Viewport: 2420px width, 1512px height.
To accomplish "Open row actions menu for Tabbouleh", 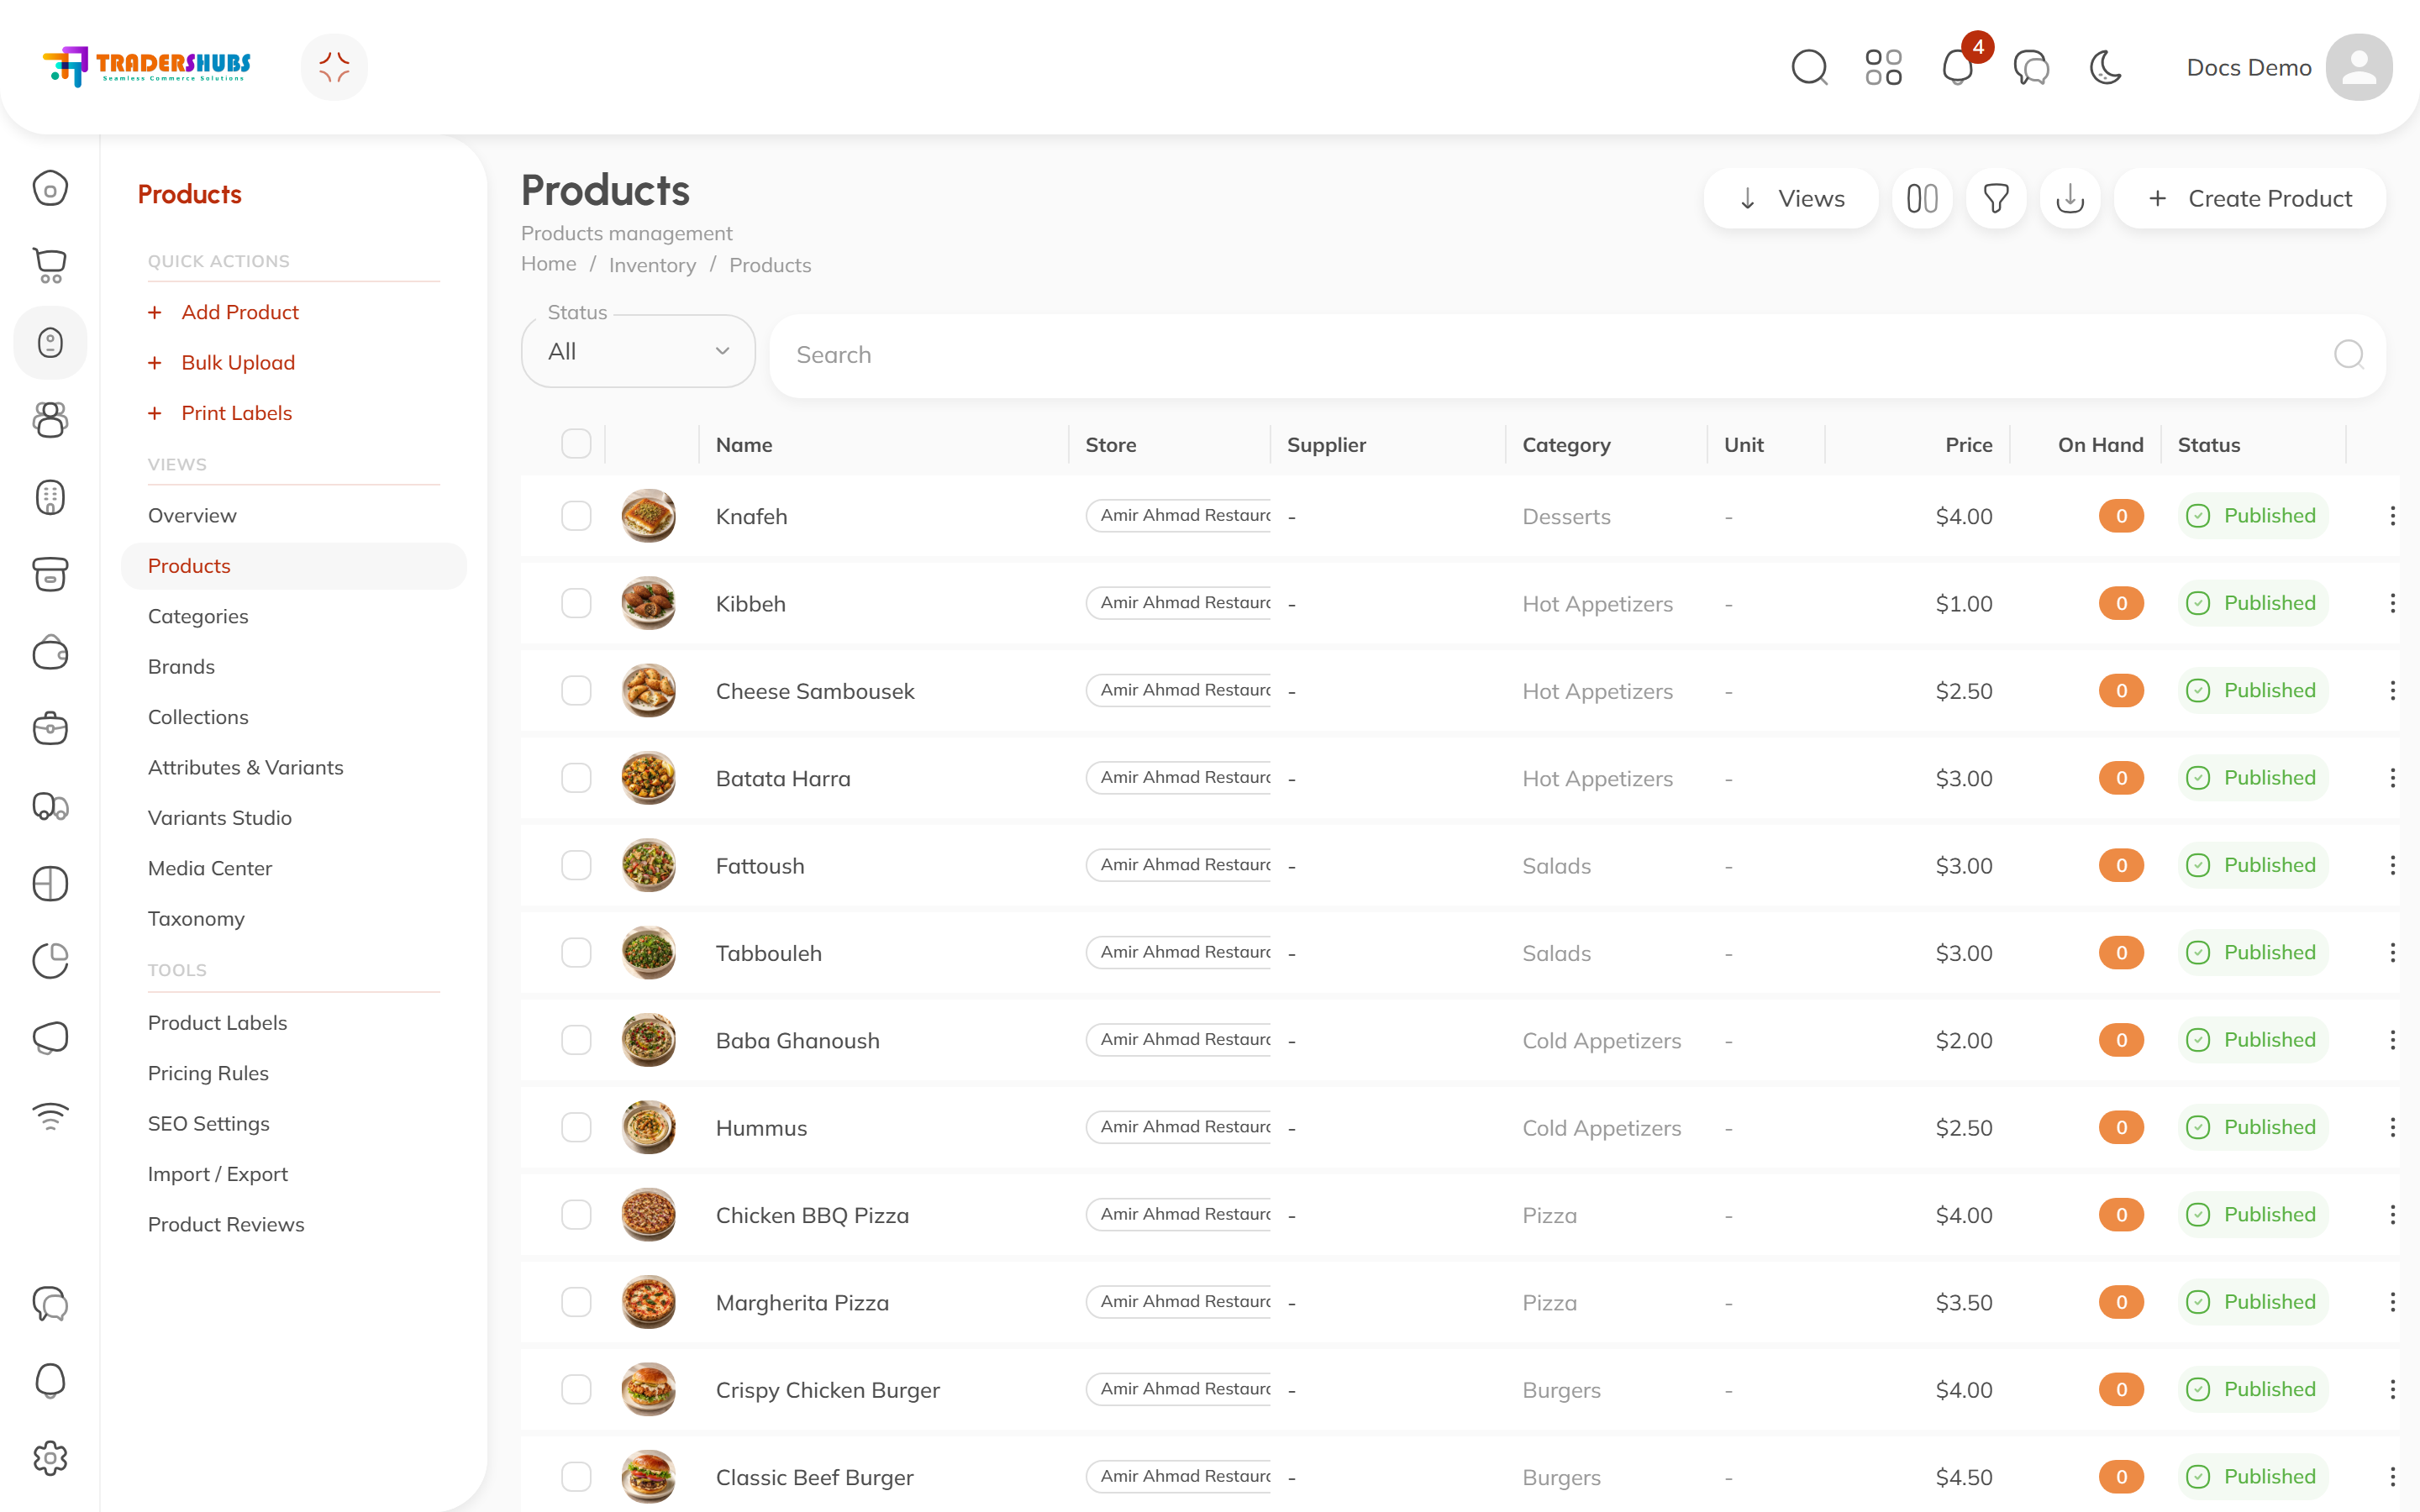I will (x=2392, y=953).
